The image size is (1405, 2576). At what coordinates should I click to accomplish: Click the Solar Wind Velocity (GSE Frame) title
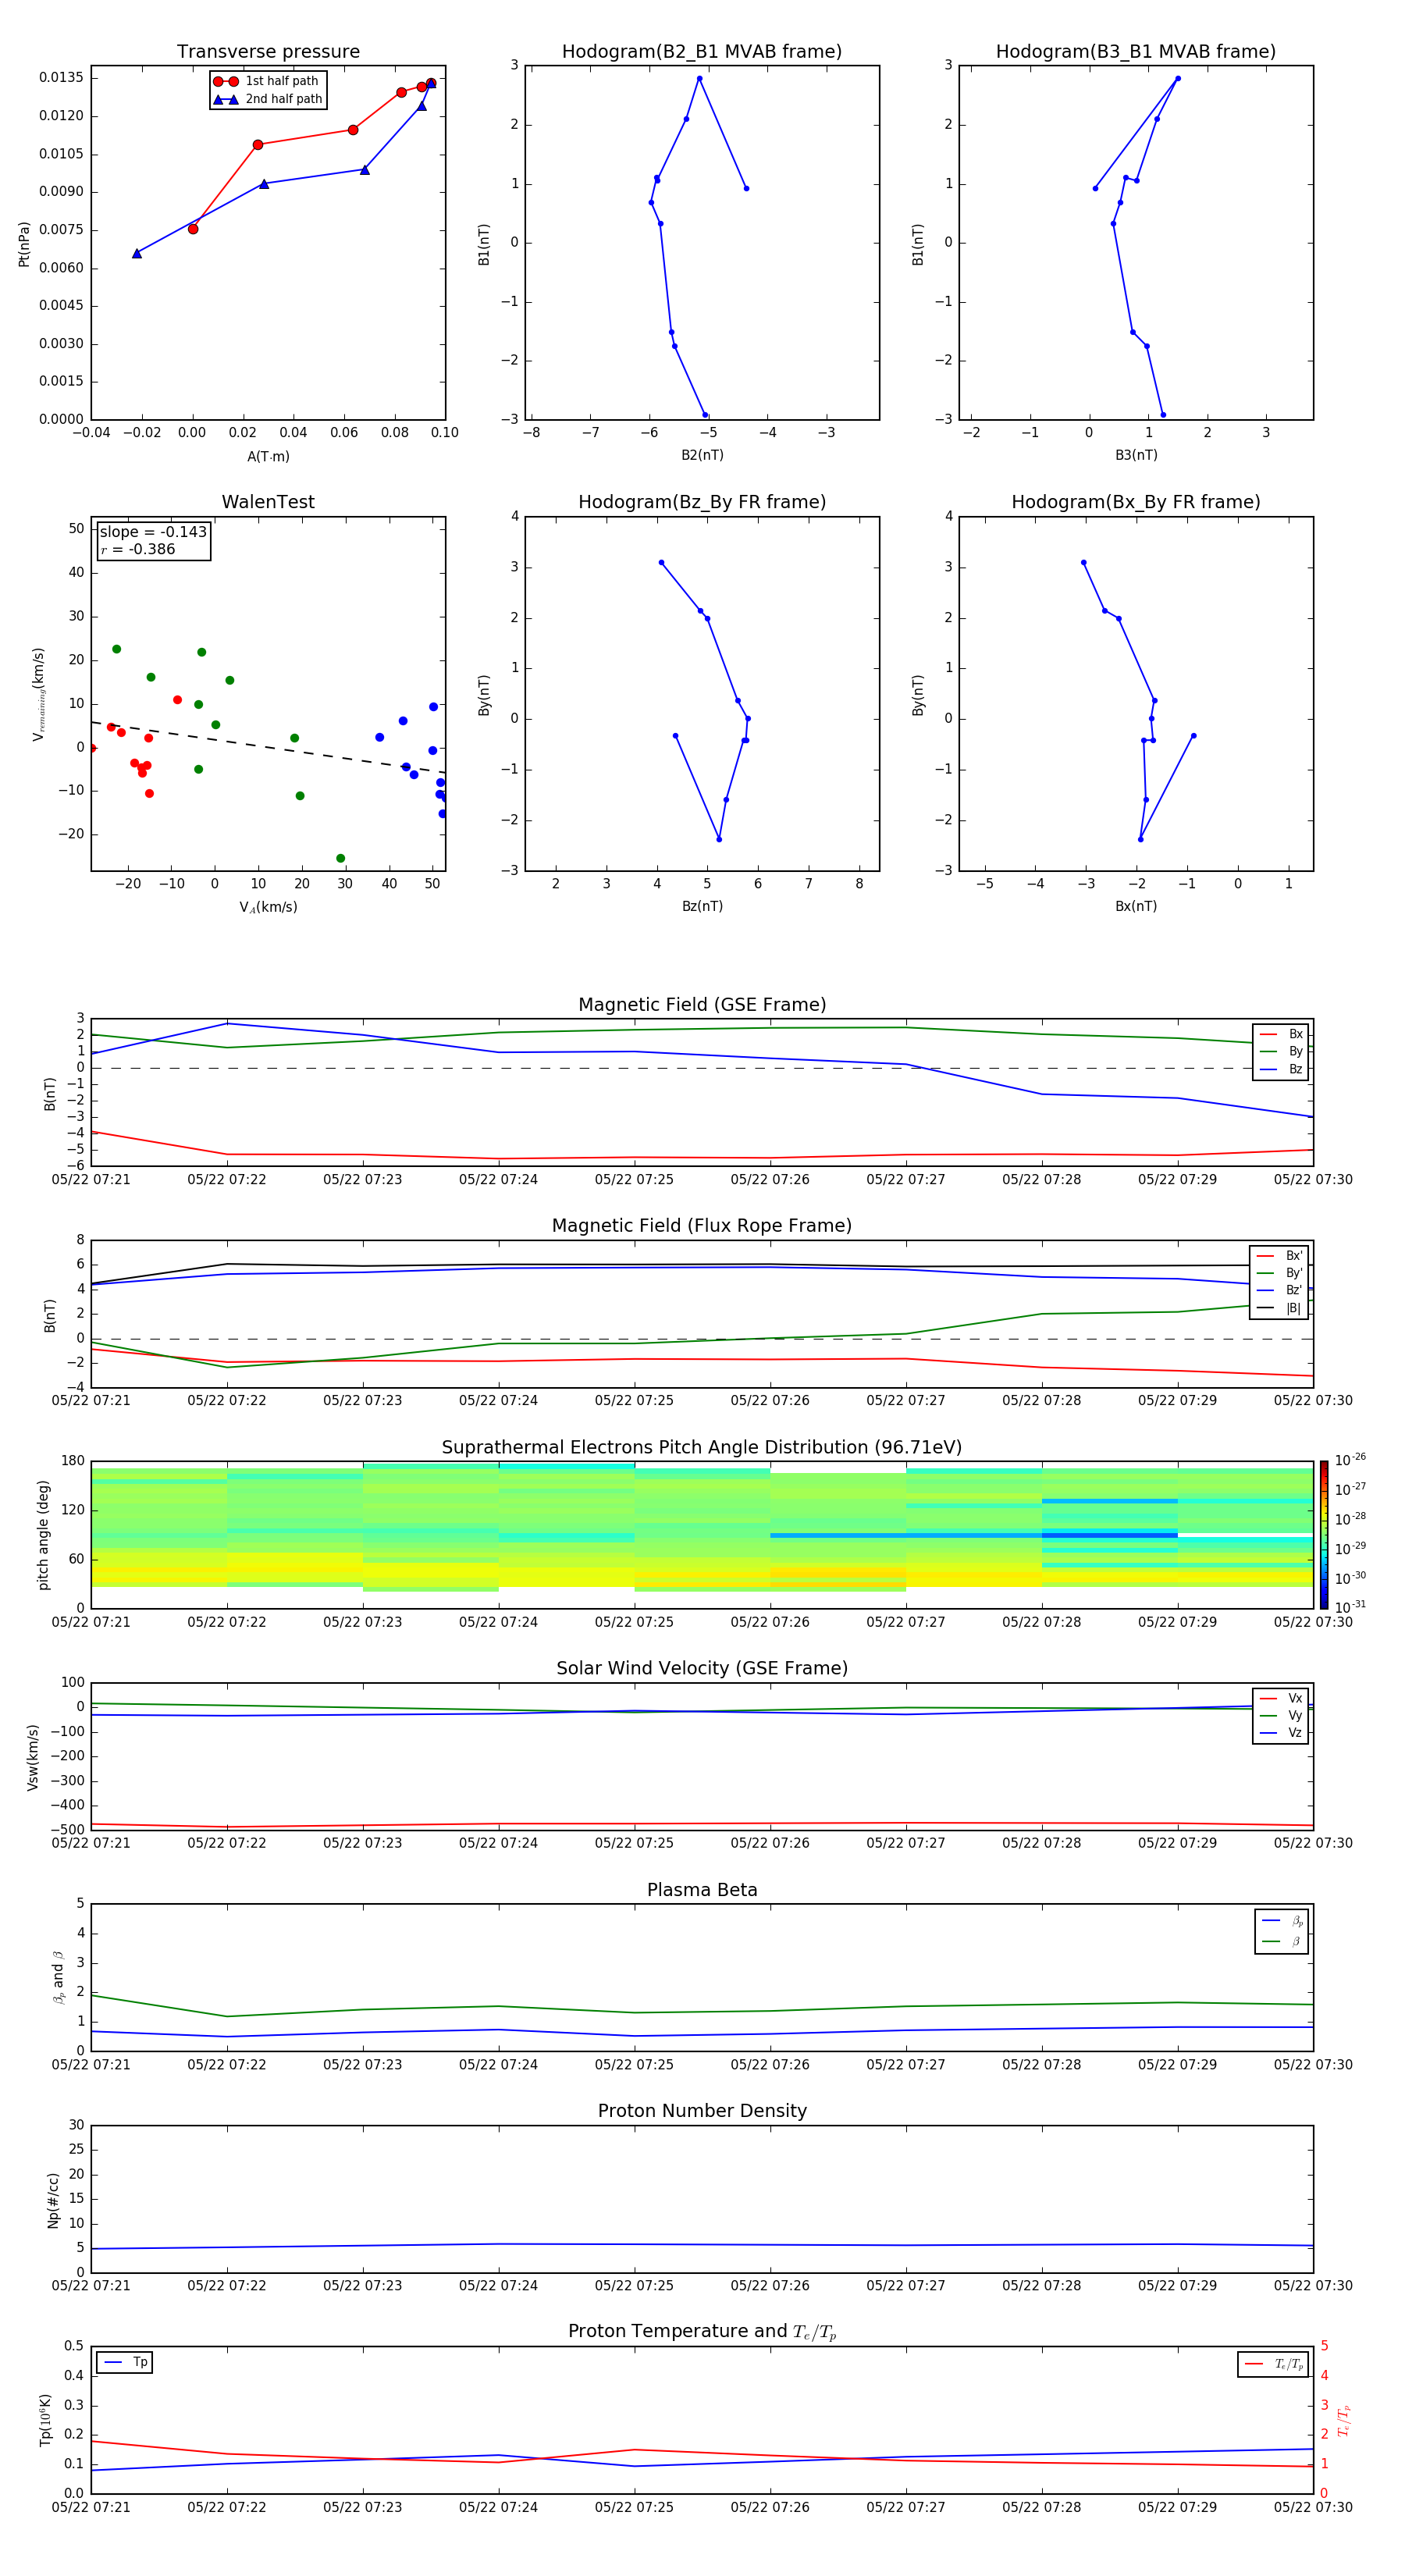(702, 1668)
